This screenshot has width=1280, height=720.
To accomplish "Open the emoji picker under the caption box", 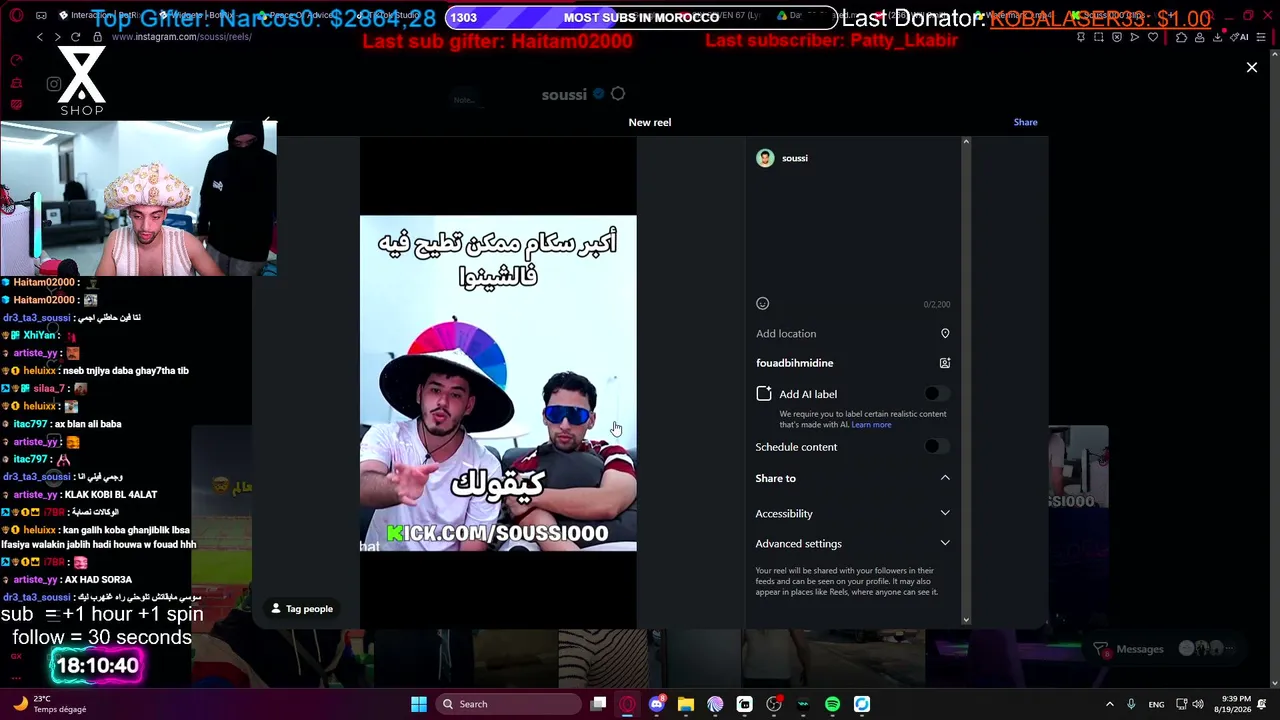I will (763, 303).
